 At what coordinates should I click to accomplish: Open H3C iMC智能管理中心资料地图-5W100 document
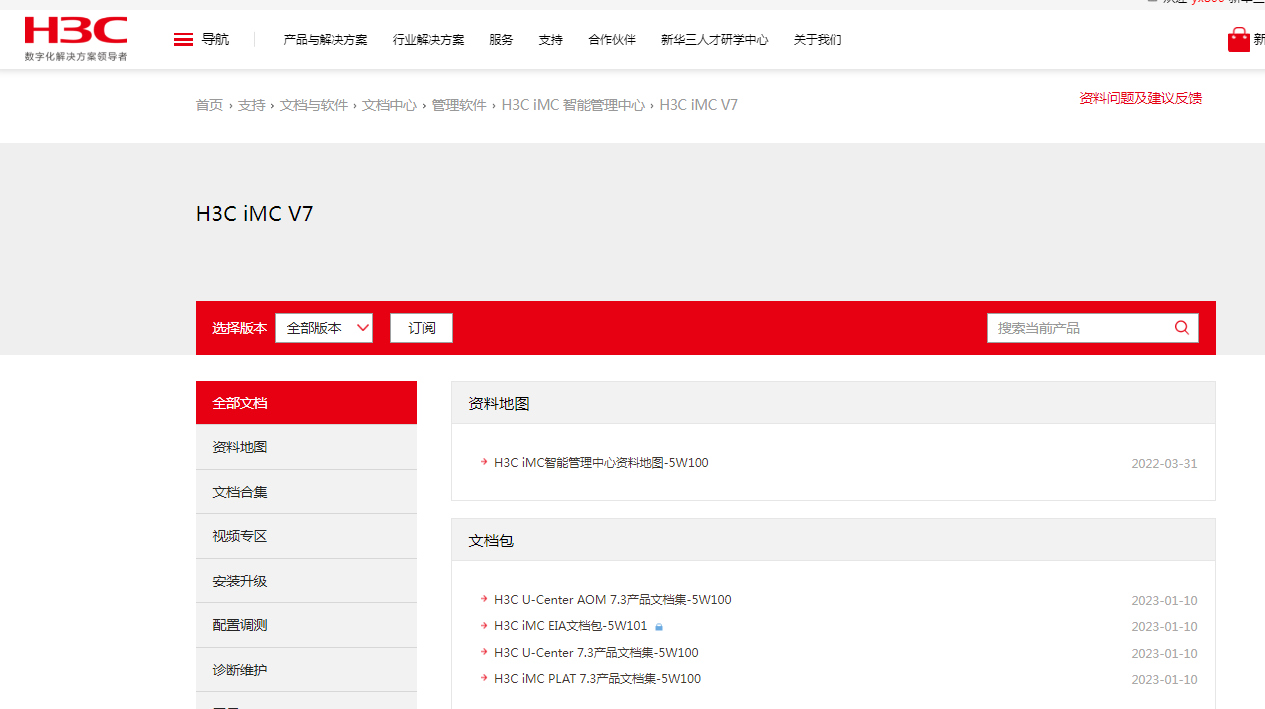click(601, 463)
